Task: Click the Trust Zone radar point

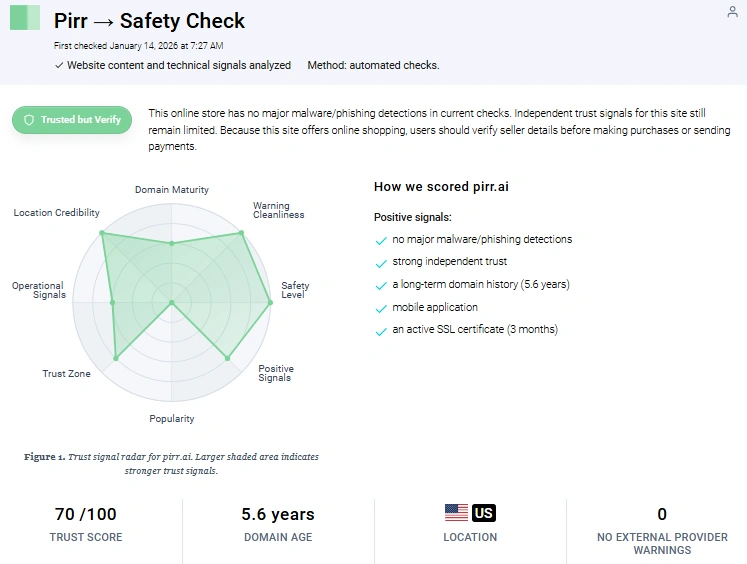Action: pos(116,358)
